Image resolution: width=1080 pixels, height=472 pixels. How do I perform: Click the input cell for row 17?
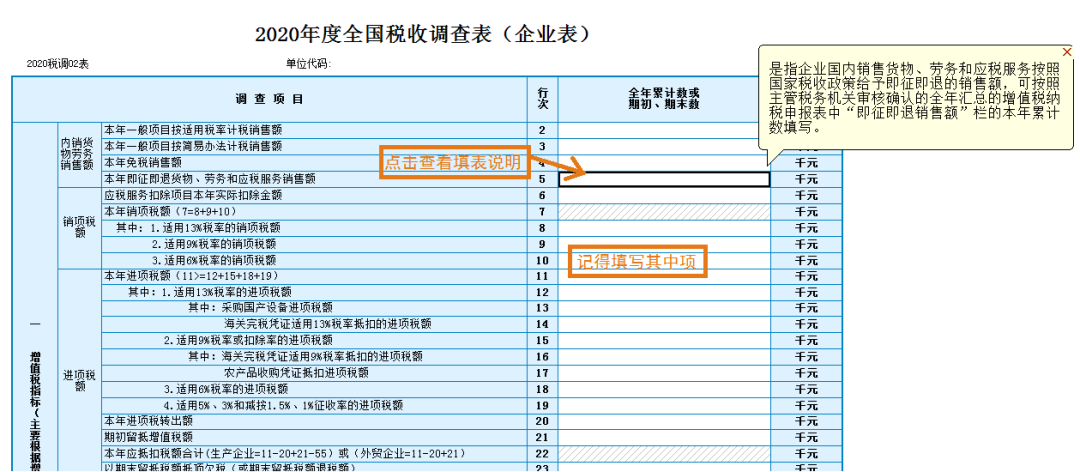(664, 373)
